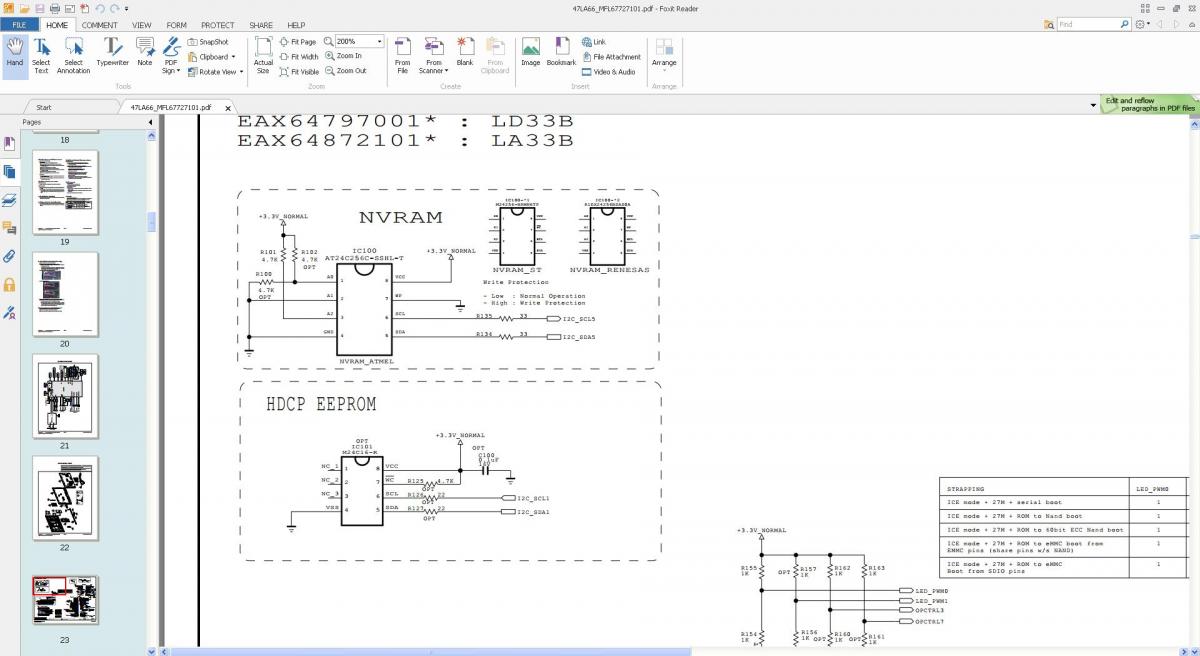
Task: Open the PROTECT ribbon tab
Action: tap(217, 25)
